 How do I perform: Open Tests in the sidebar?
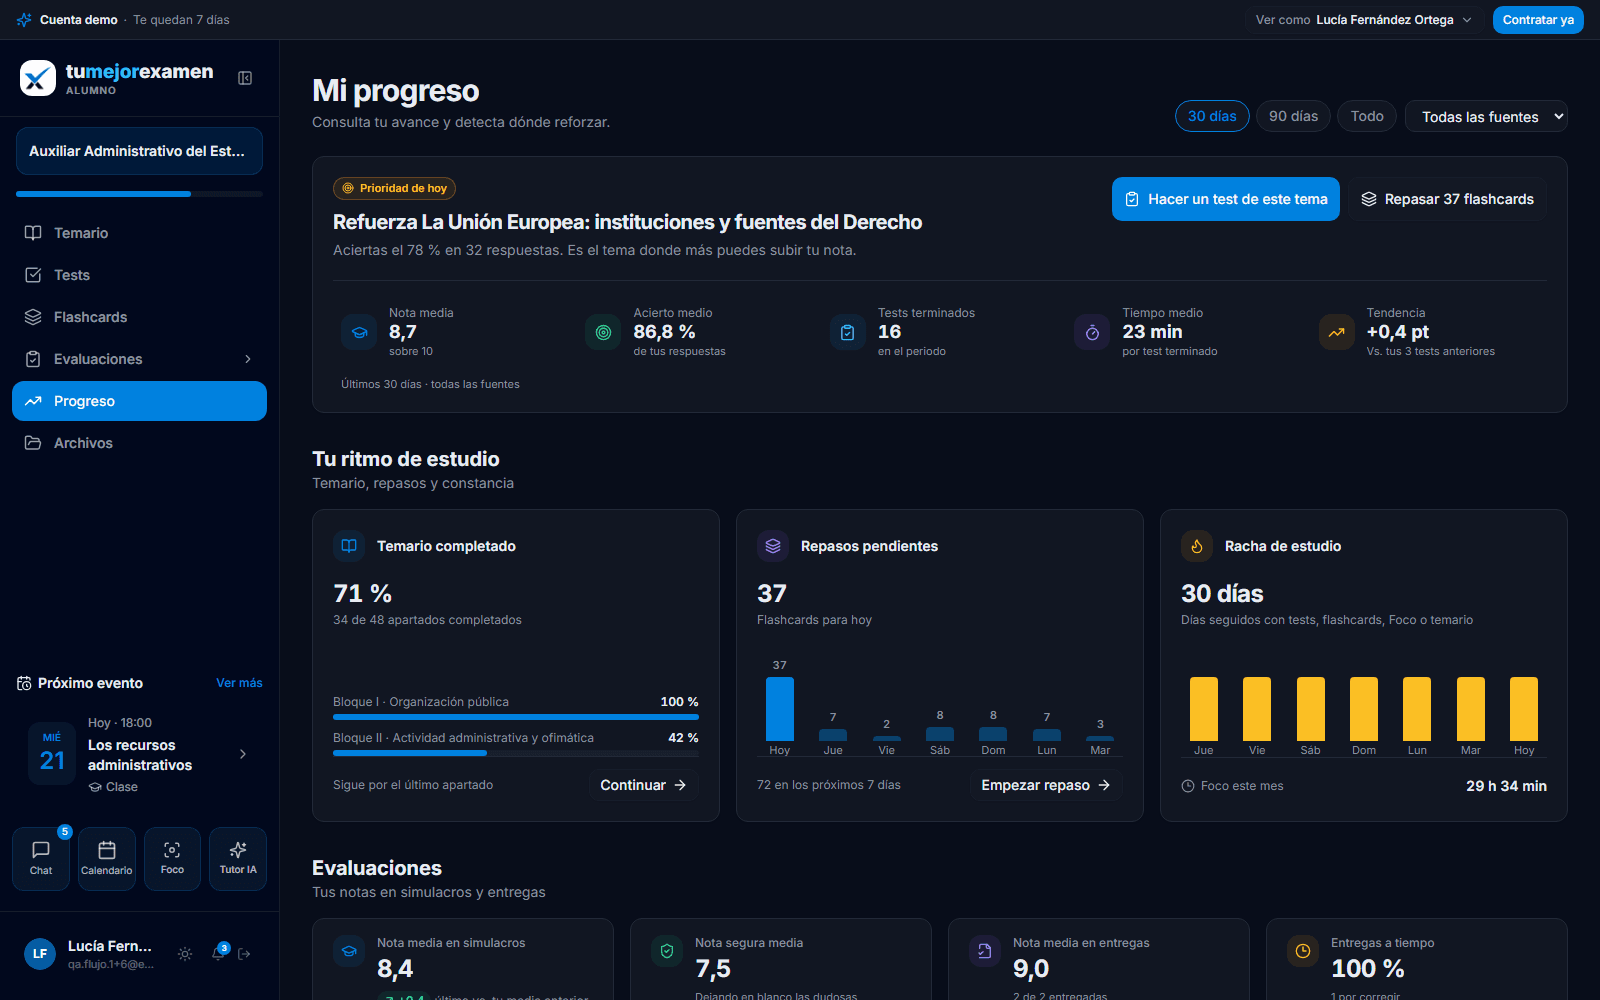[139, 275]
